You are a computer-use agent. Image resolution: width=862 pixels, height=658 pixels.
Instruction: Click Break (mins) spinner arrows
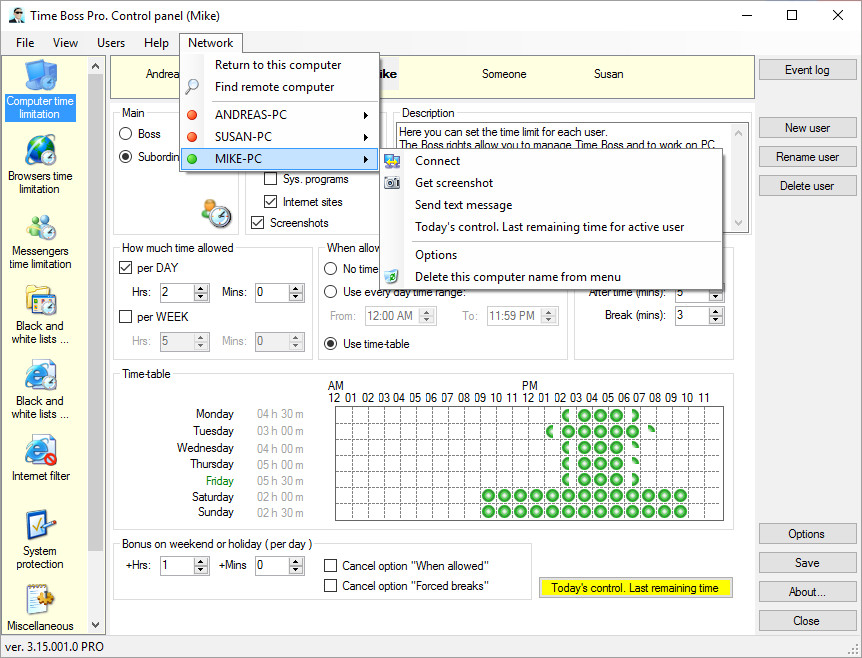tap(715, 316)
